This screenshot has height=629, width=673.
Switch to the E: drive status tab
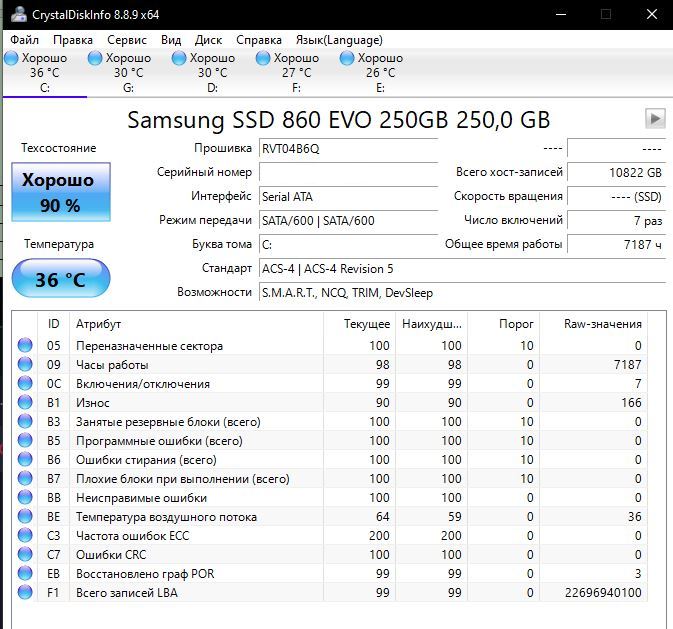pos(380,73)
